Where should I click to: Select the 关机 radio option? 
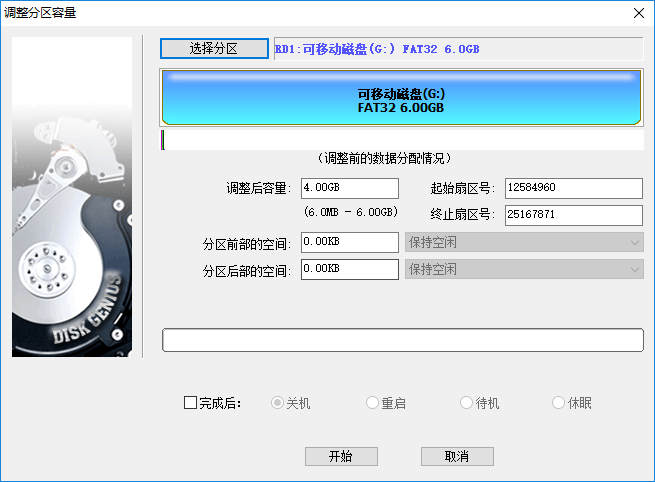coord(278,403)
